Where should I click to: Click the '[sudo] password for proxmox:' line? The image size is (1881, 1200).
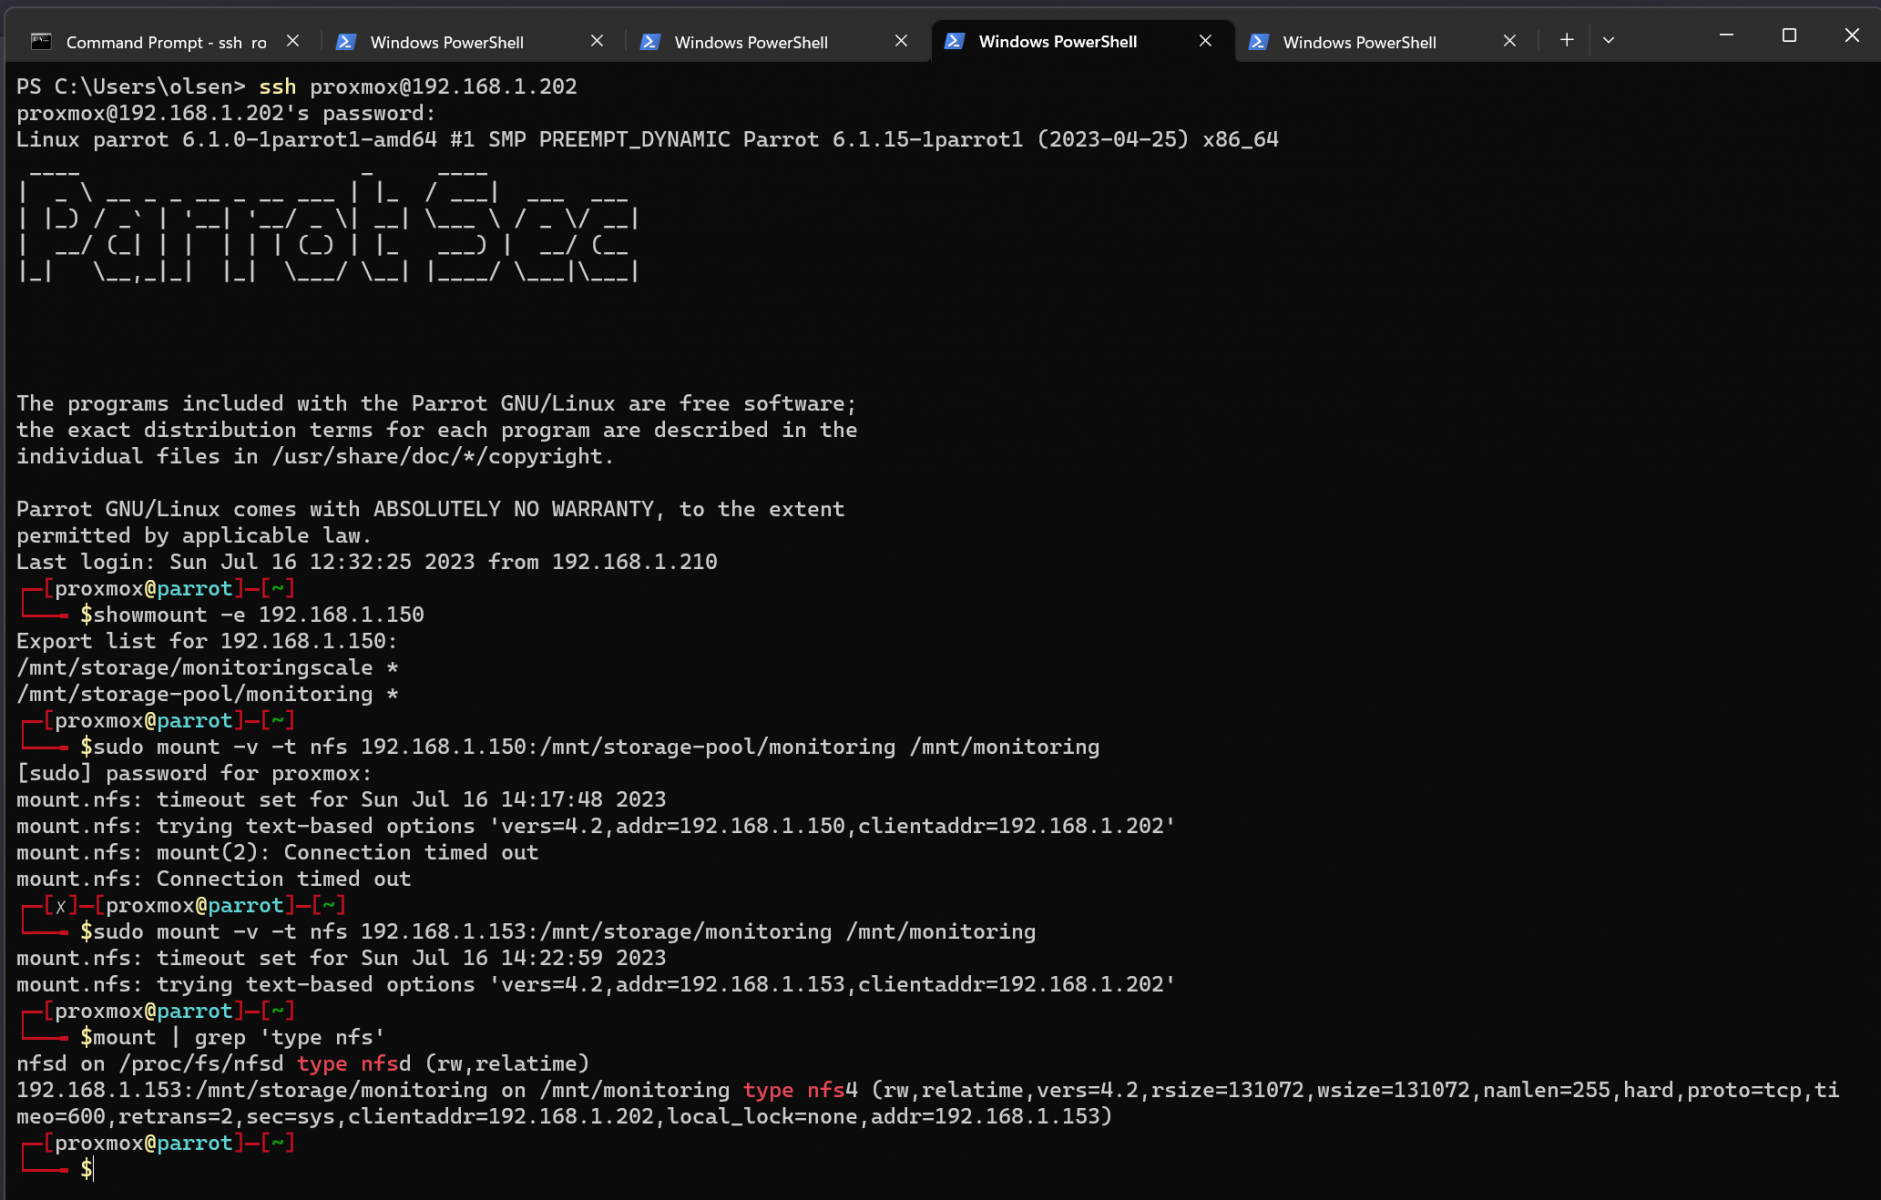(x=194, y=774)
